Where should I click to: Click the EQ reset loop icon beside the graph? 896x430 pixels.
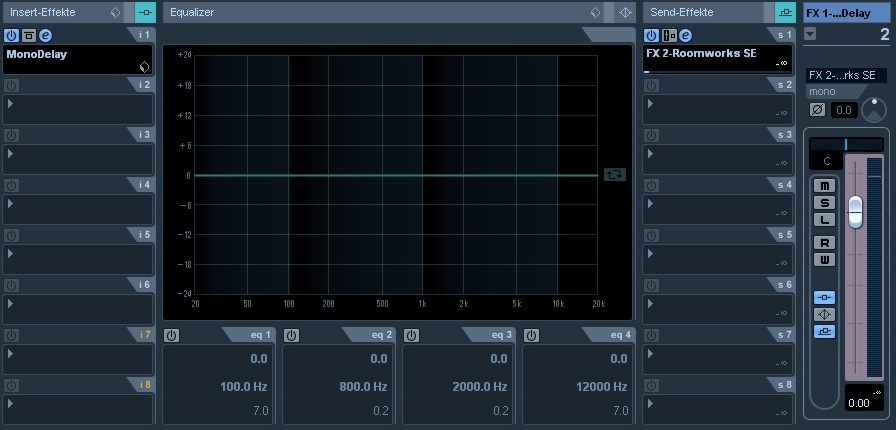click(614, 175)
